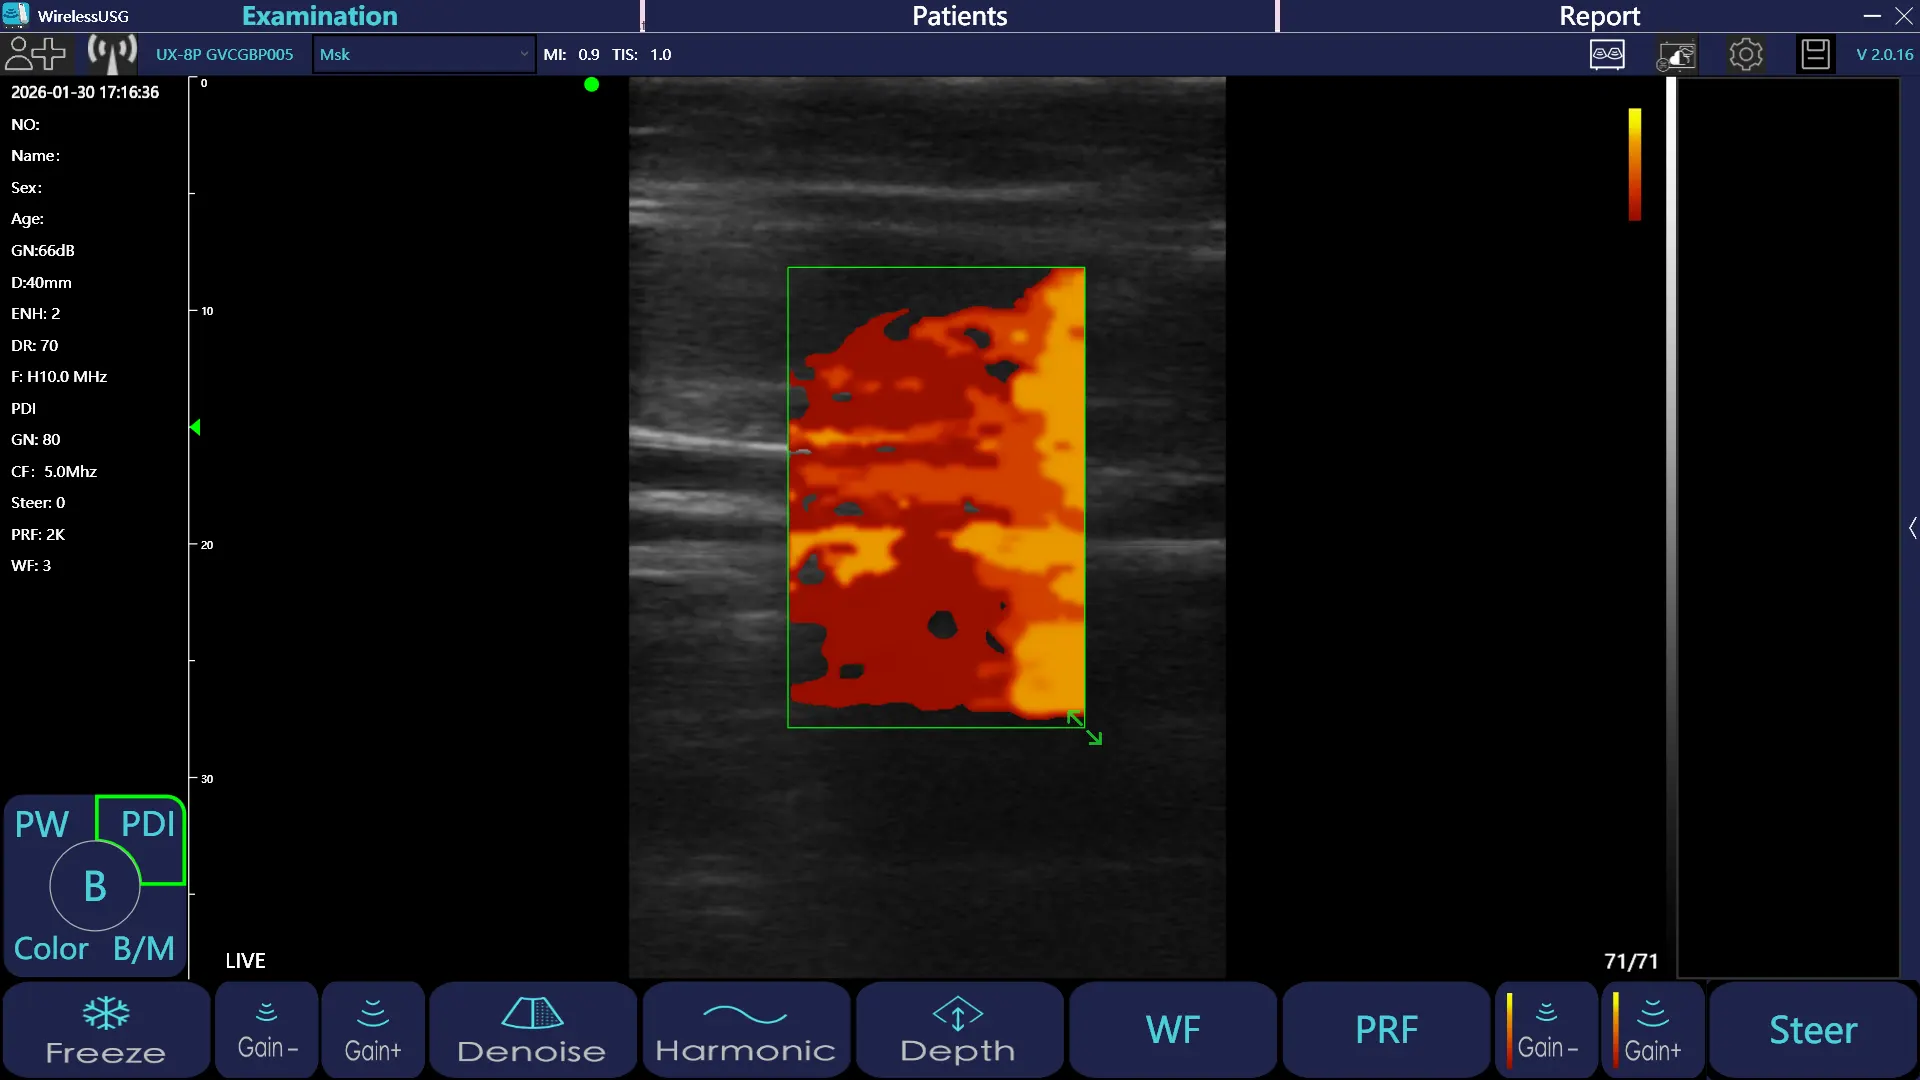
Task: Click the add patient icon
Action: [x=35, y=54]
